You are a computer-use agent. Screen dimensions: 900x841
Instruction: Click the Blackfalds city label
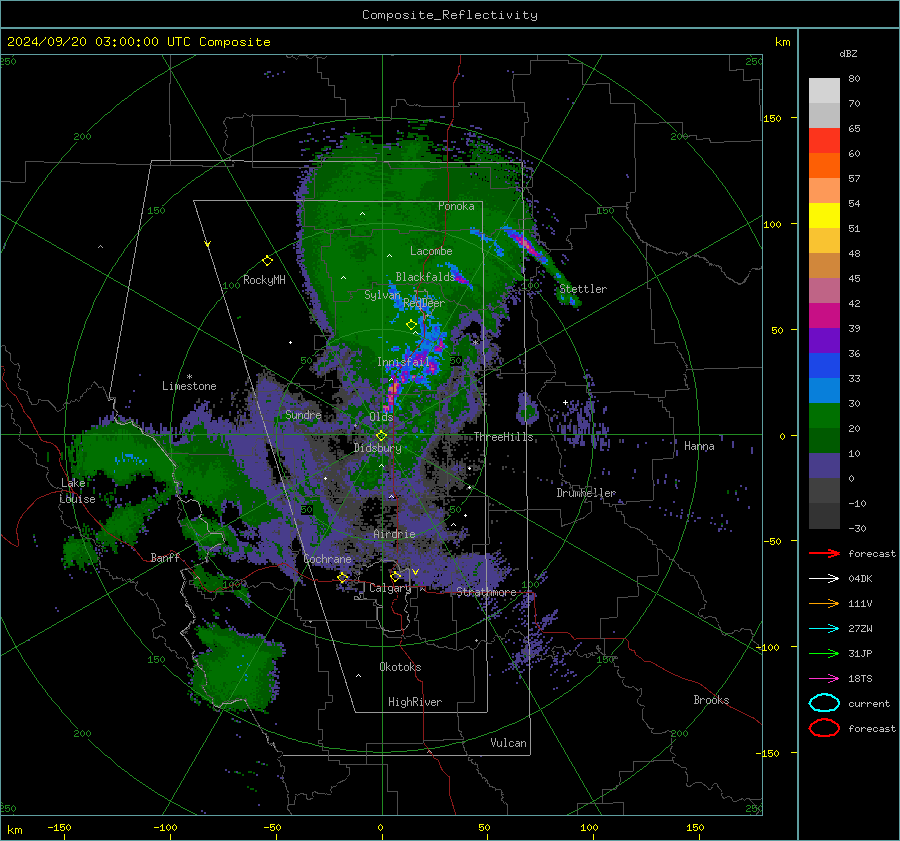click(425, 277)
